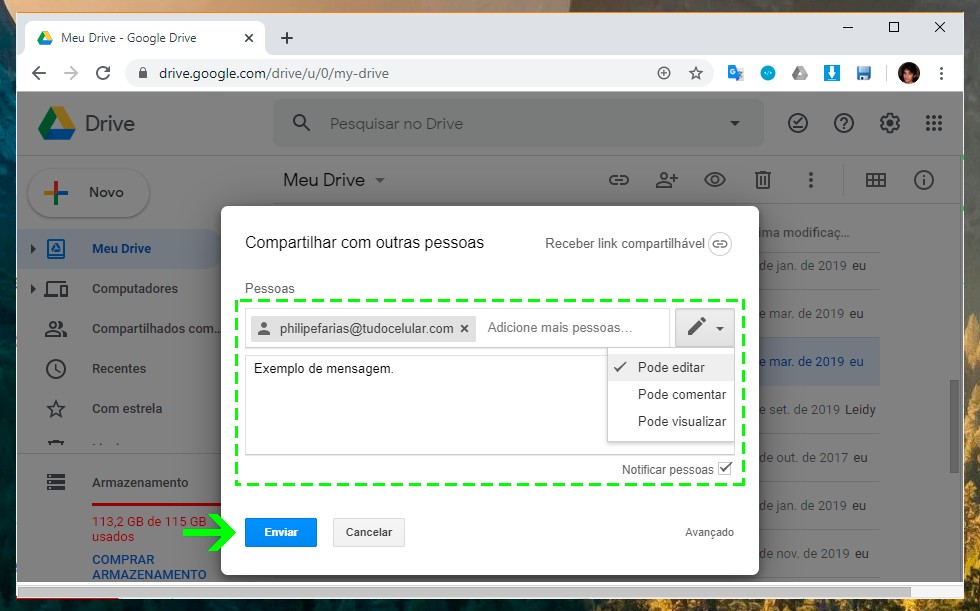Select the Meu Drive - Google Drive tab
Viewport: 980px width, 611px height.
coord(145,38)
